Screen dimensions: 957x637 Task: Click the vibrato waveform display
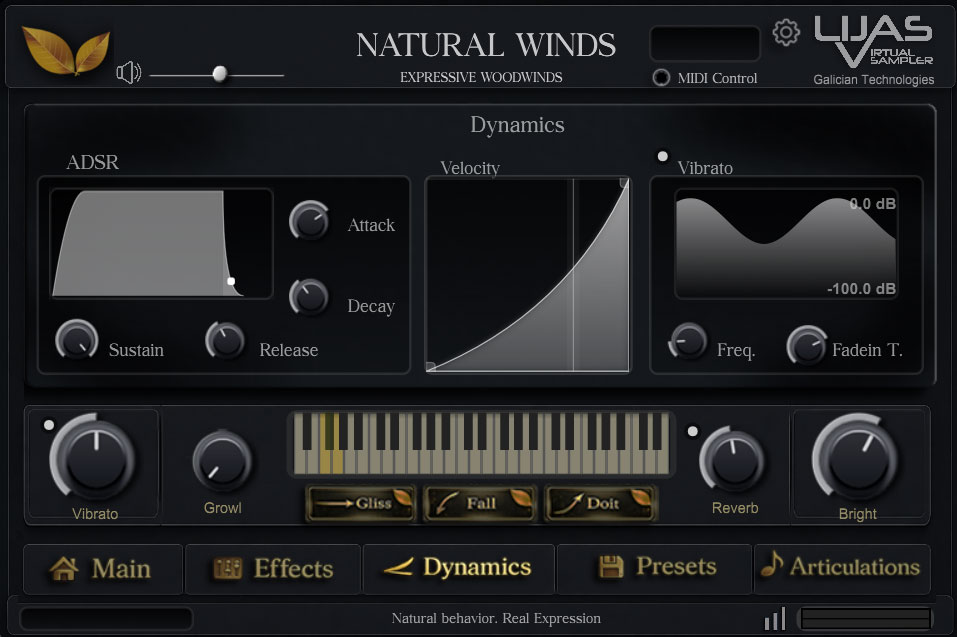[786, 243]
